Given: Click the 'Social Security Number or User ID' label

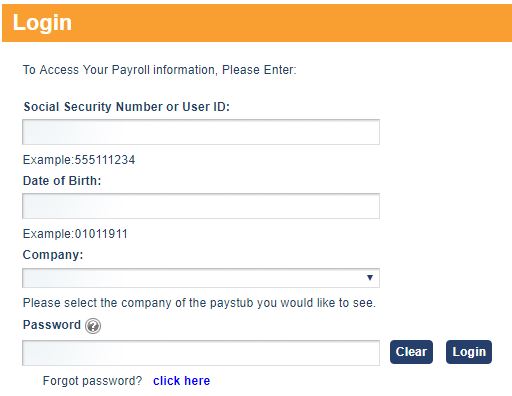Looking at the screenshot, I should pos(127,107).
